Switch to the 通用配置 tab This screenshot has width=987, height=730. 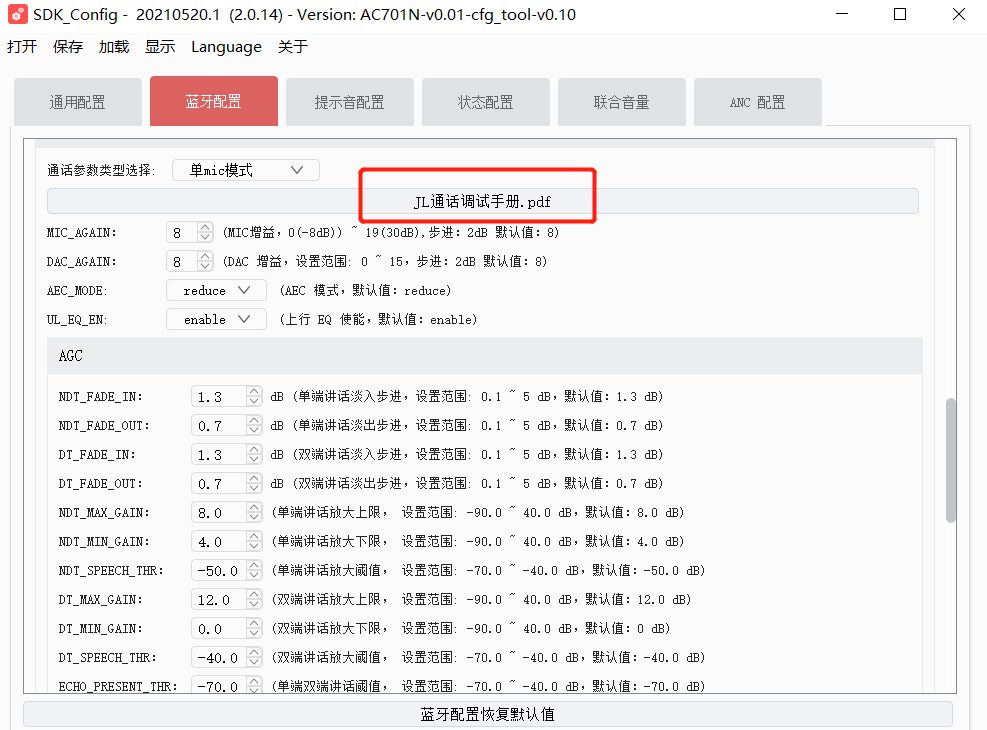click(x=78, y=102)
